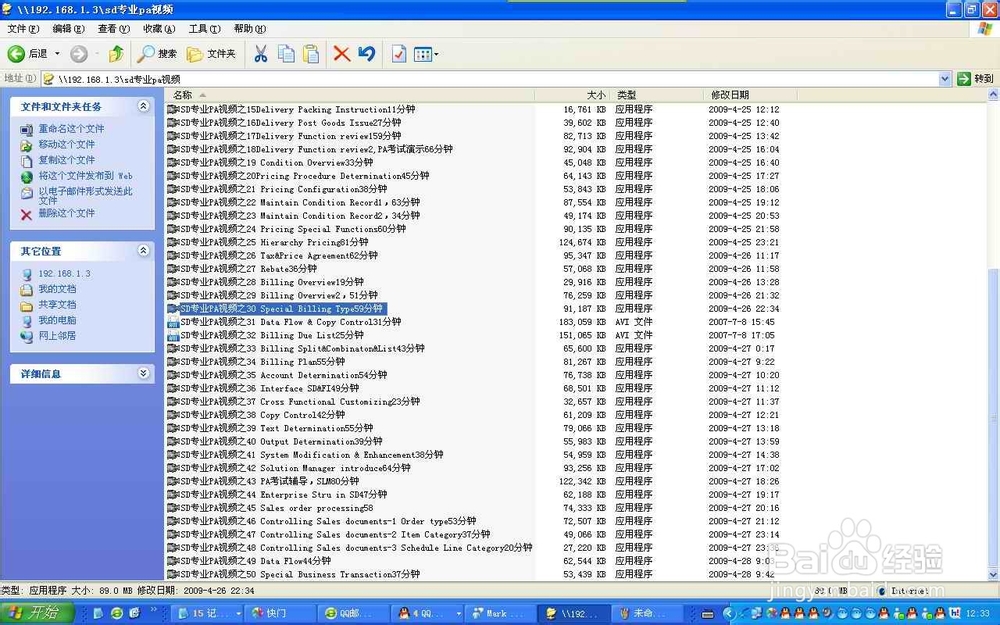Select file 34 Billing Plan55分钟
Image resolution: width=1000 pixels, height=625 pixels.
point(256,362)
